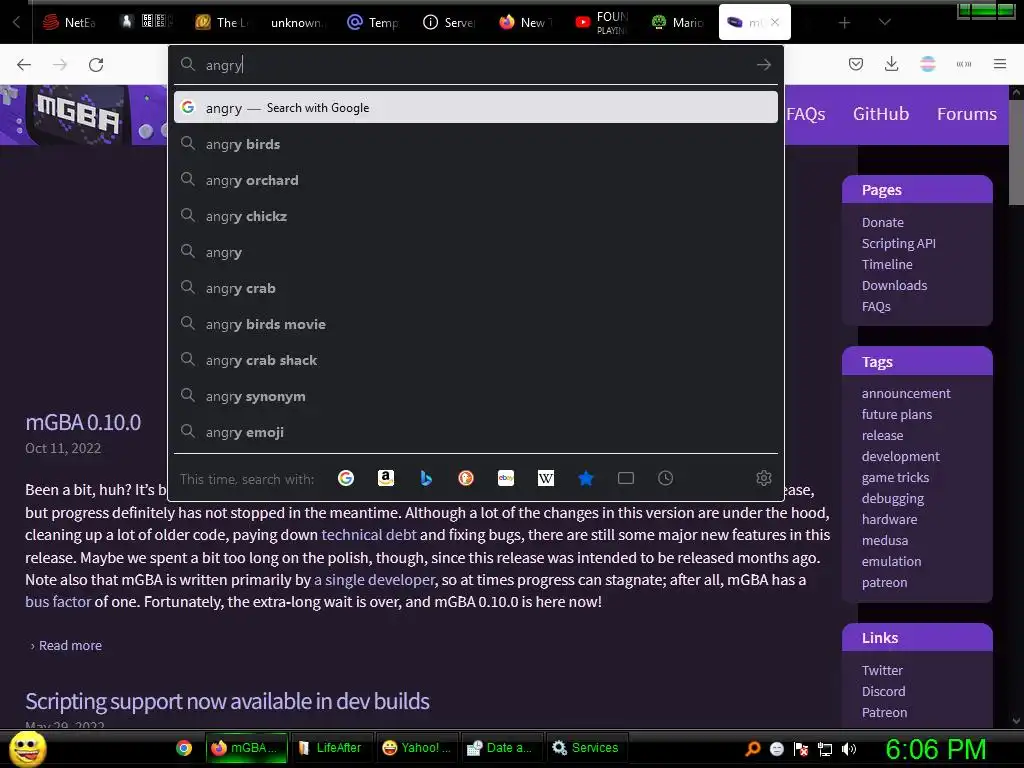Open the Forums nav link
Image resolution: width=1024 pixels, height=768 pixels.
pyautogui.click(x=967, y=114)
